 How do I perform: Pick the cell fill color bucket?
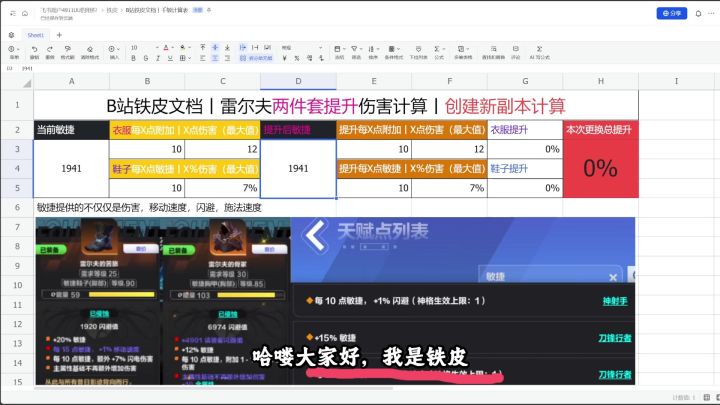[x=184, y=48]
